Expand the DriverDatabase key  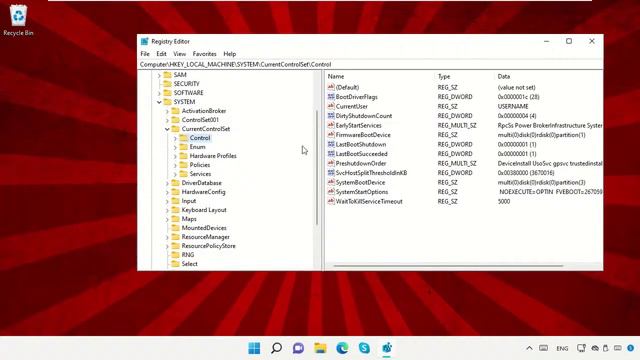167,183
